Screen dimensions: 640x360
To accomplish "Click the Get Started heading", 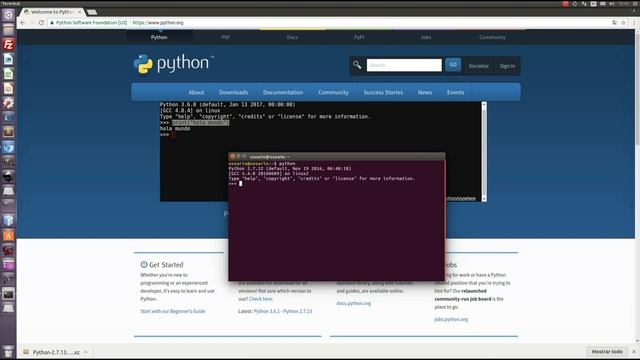I will tap(166, 264).
